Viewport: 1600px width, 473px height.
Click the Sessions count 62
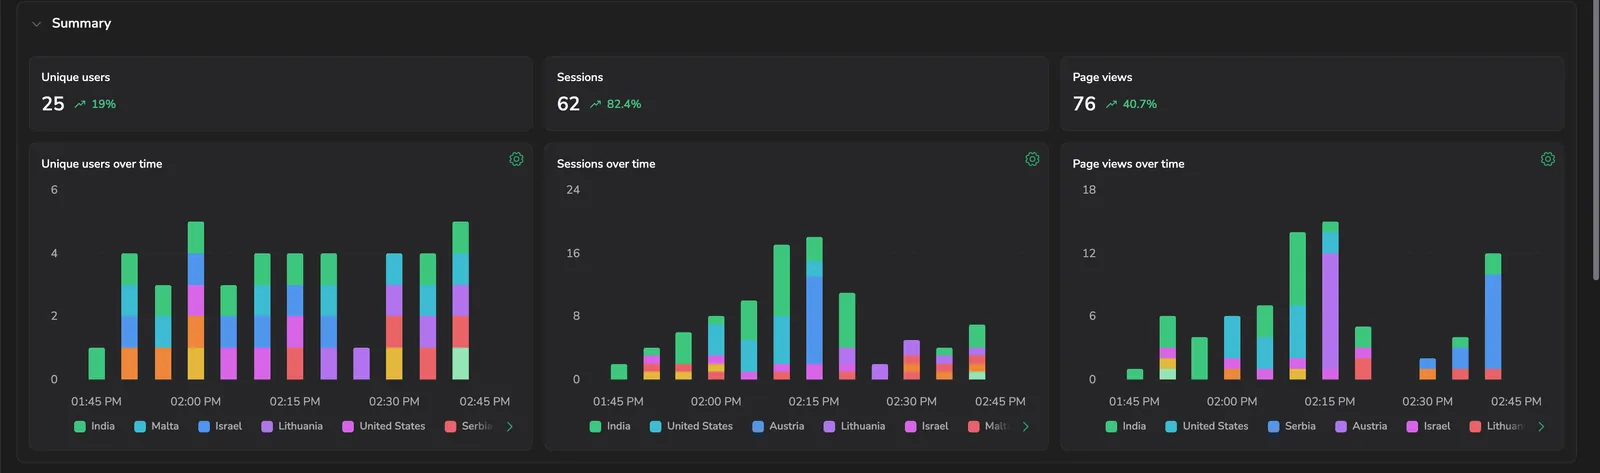coord(568,104)
